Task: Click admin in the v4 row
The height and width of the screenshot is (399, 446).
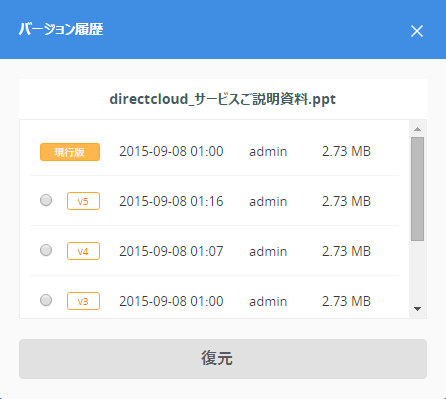Action: (x=268, y=251)
